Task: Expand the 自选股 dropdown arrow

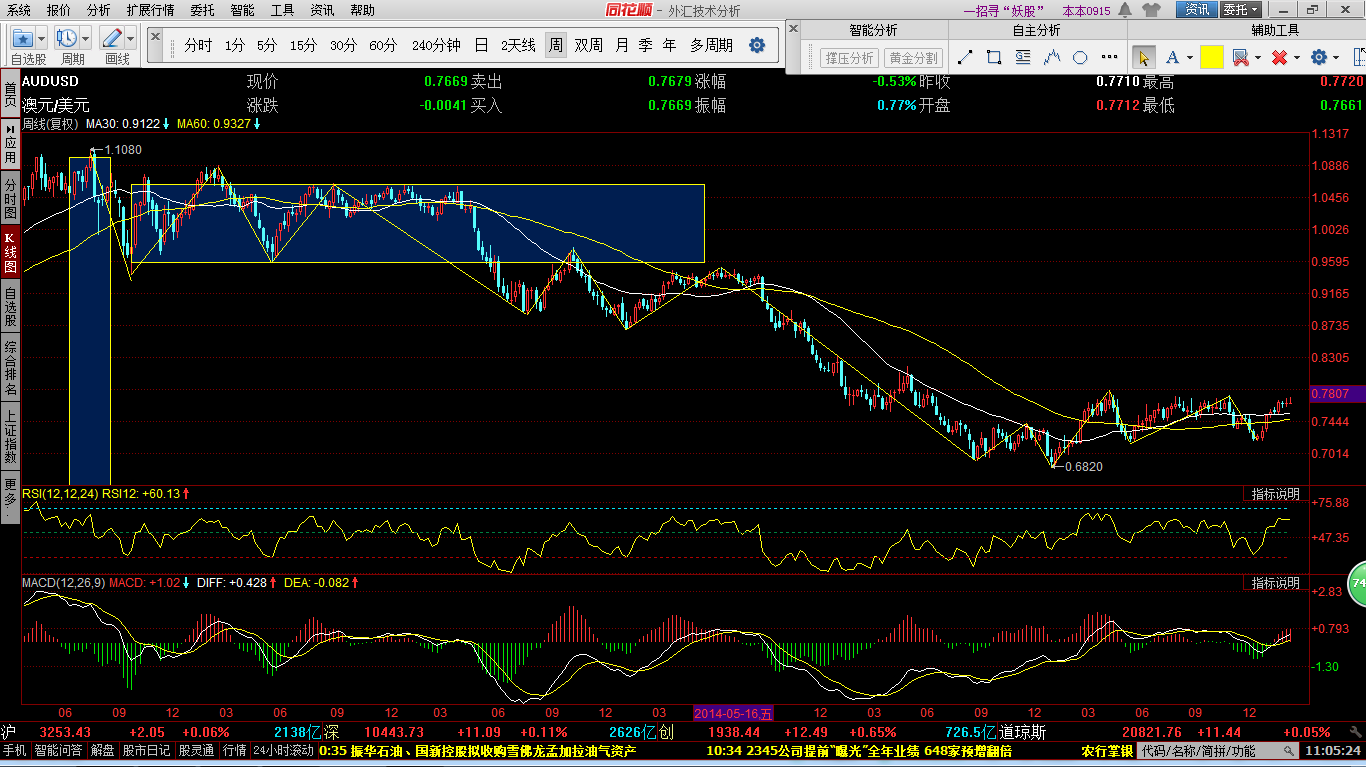Action: 41,39
